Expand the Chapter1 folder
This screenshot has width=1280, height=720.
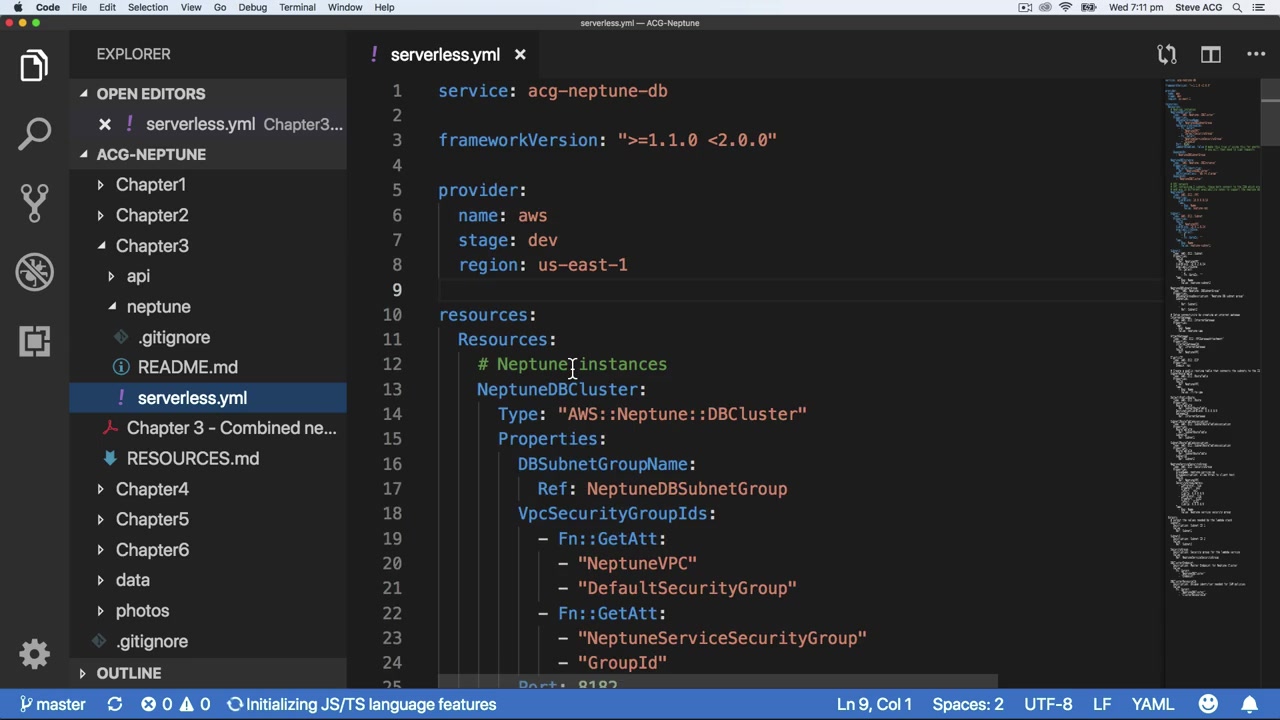coord(150,185)
